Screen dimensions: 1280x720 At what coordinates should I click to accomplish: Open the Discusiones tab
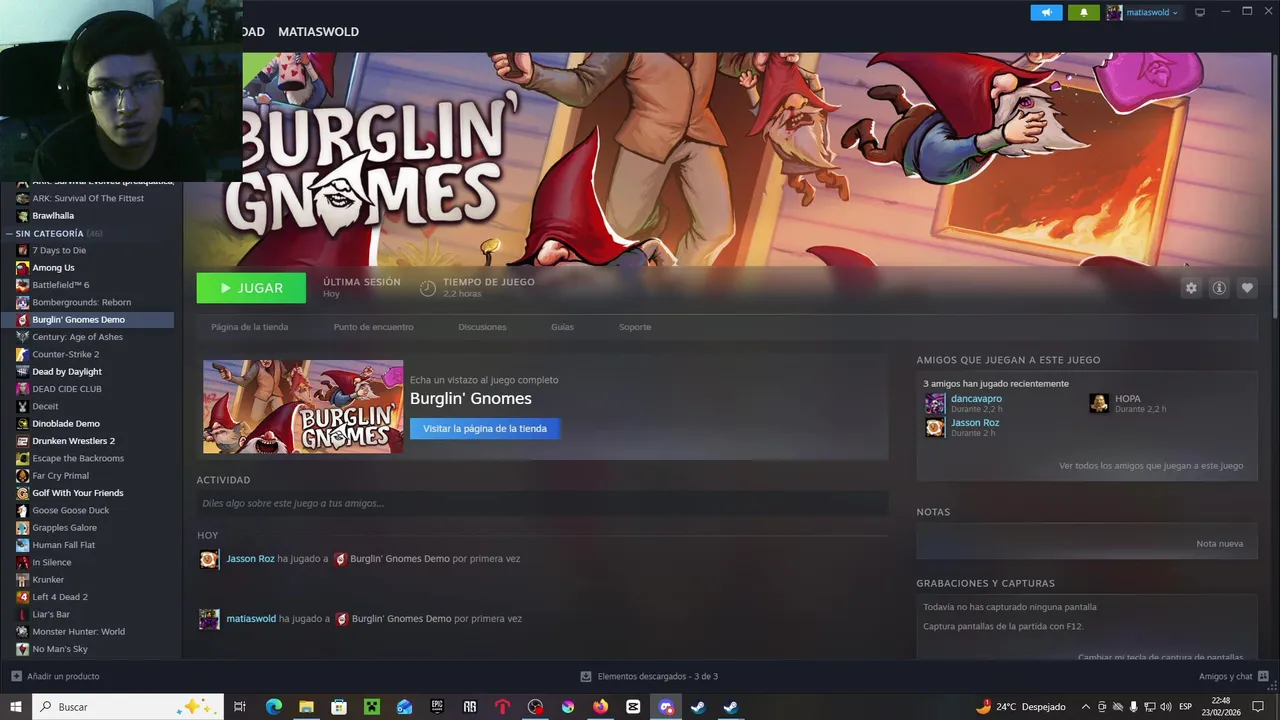482,327
